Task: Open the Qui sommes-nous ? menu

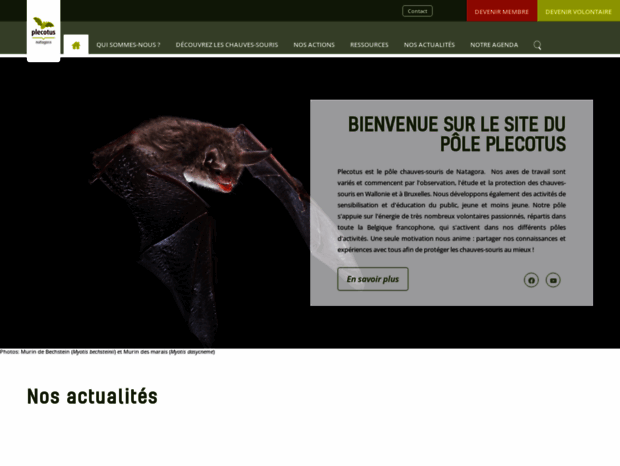Action: 129,45
